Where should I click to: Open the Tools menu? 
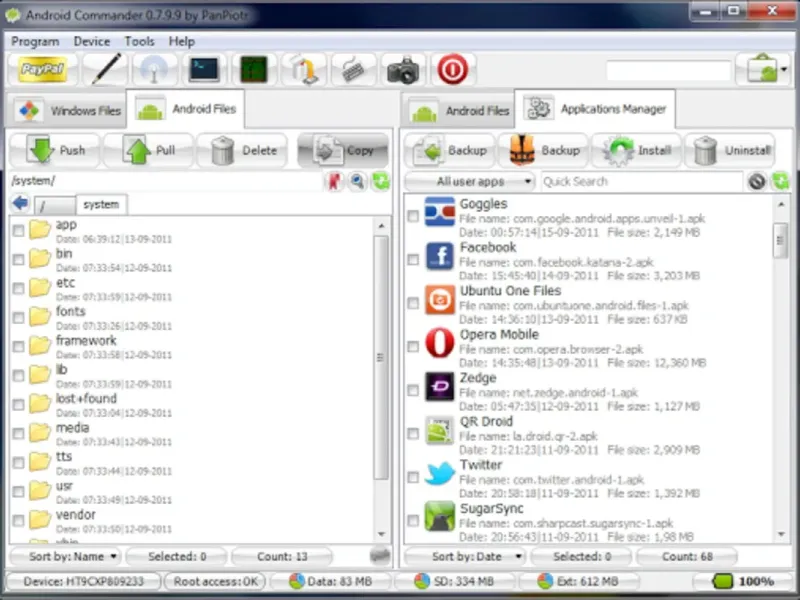(139, 41)
